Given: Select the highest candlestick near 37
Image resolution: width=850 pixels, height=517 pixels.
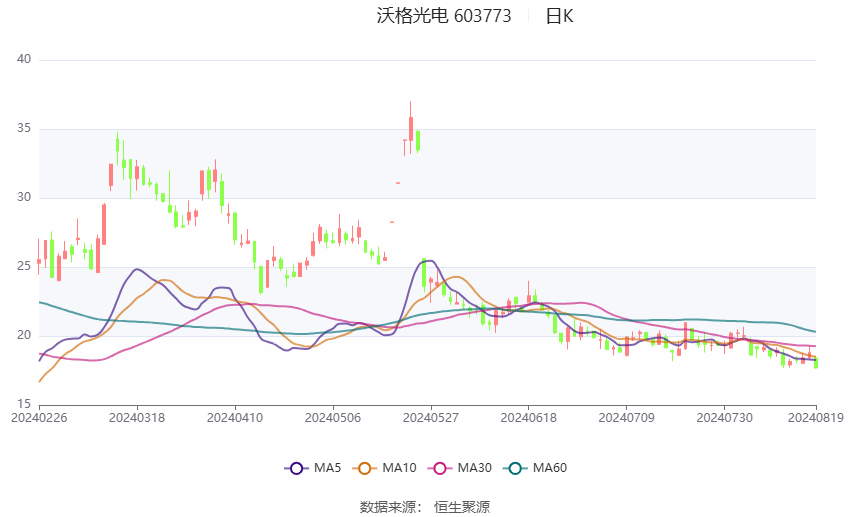Looking at the screenshot, I should (x=411, y=128).
